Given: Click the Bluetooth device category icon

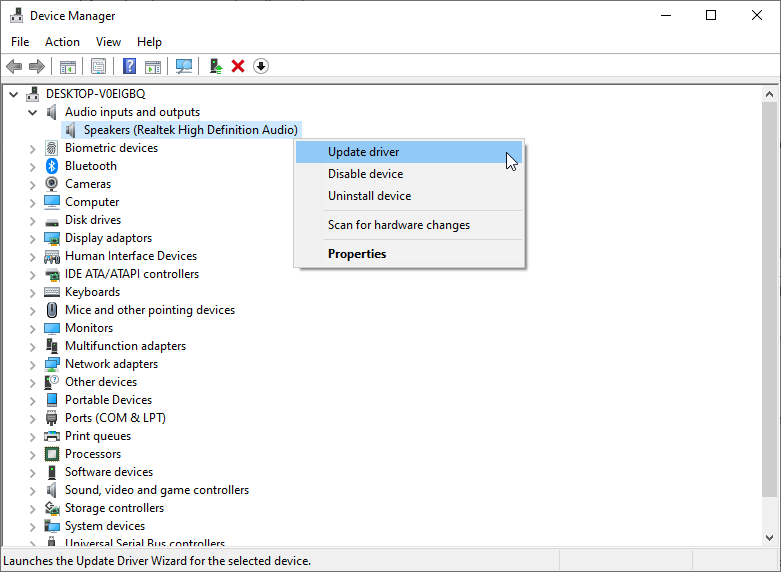Looking at the screenshot, I should click(x=52, y=166).
